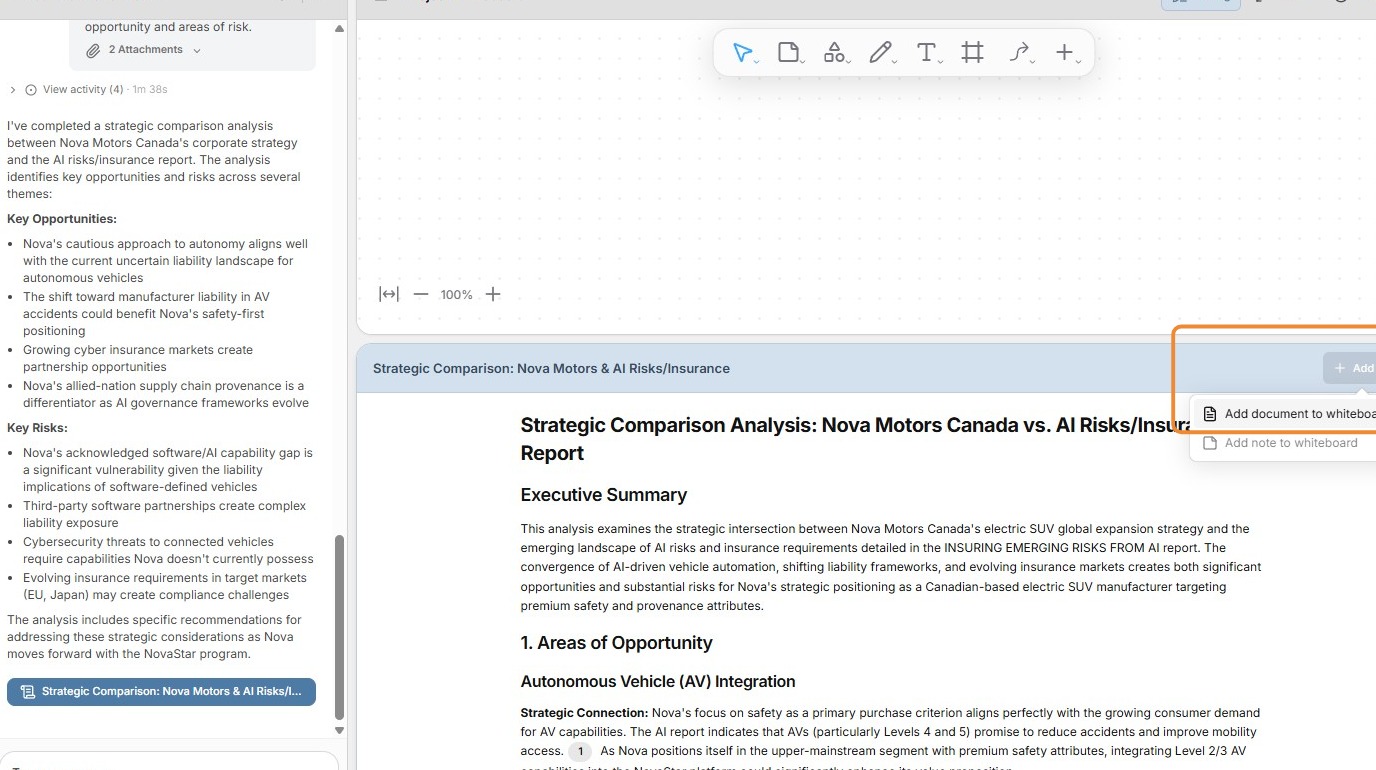The image size is (1376, 770).
Task: Click the 'opportunity and areas of risk.' message text
Action: (x=168, y=27)
